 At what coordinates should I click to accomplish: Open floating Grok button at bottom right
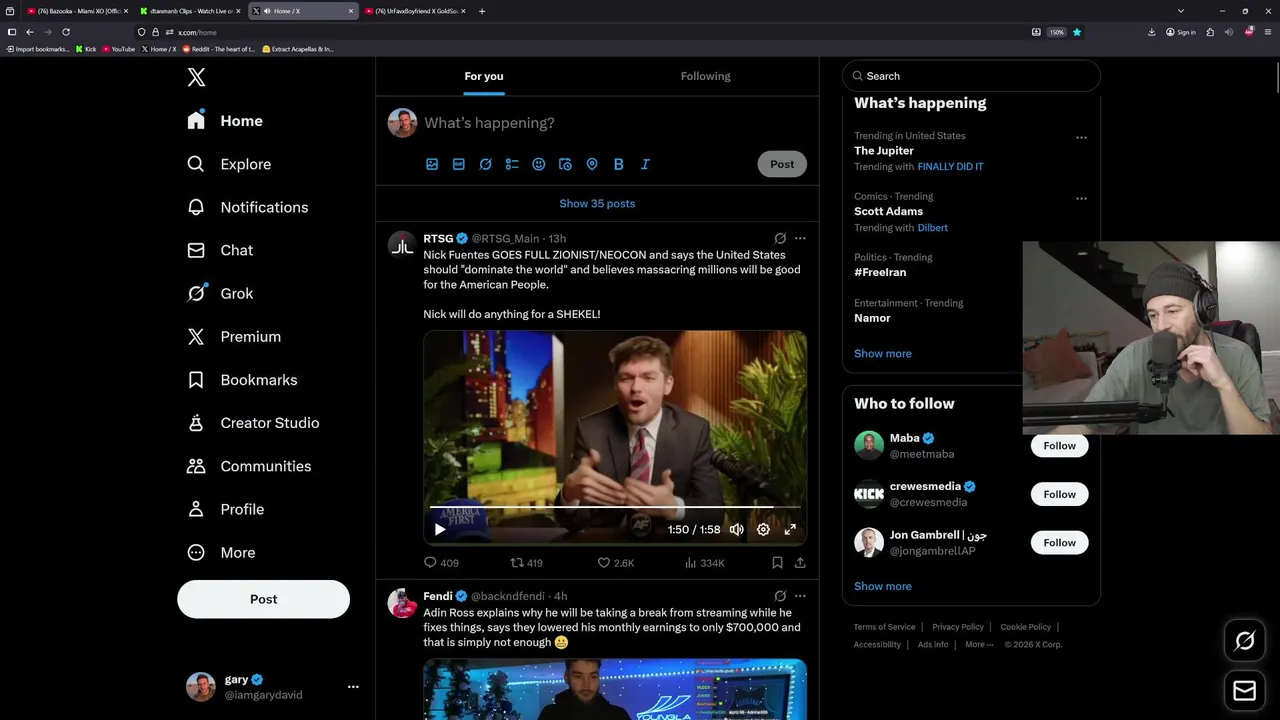(1245, 641)
